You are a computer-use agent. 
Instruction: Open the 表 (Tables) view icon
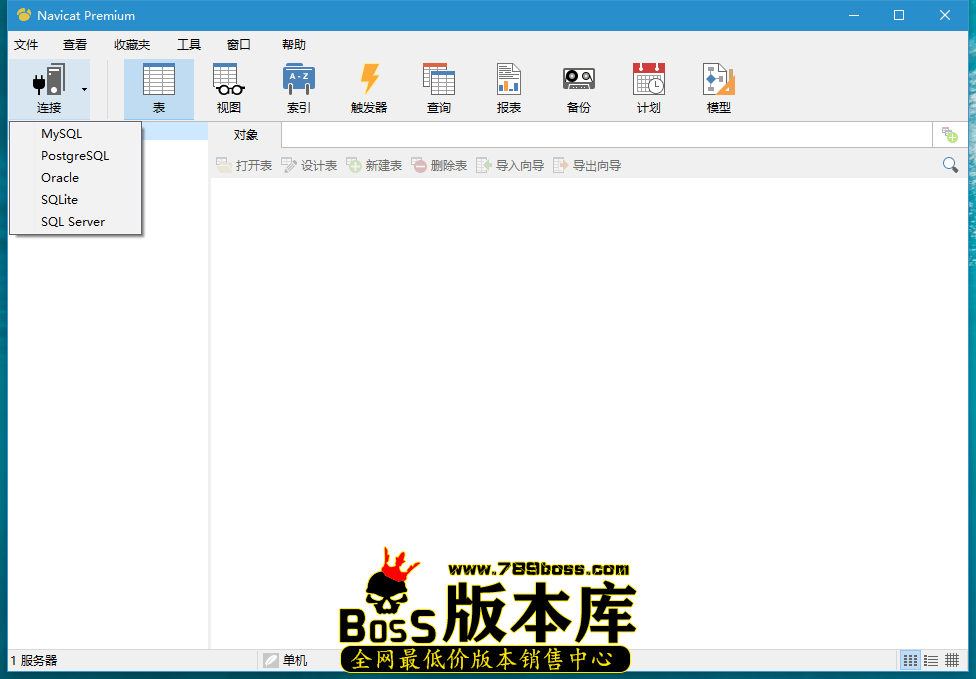[x=158, y=88]
